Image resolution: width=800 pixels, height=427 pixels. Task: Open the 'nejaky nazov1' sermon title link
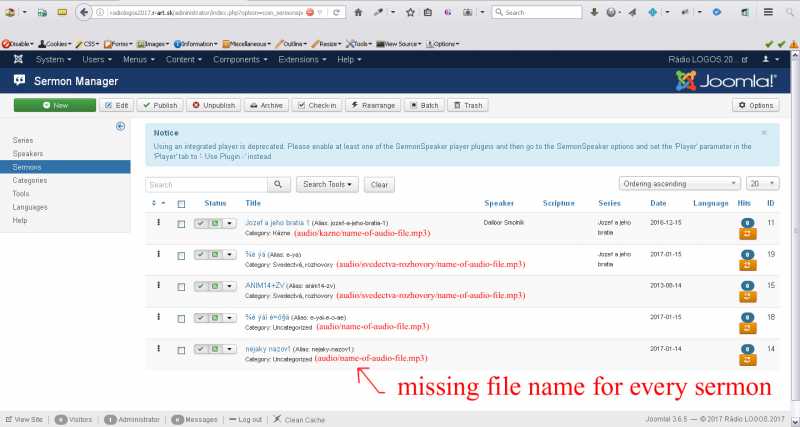click(266, 347)
